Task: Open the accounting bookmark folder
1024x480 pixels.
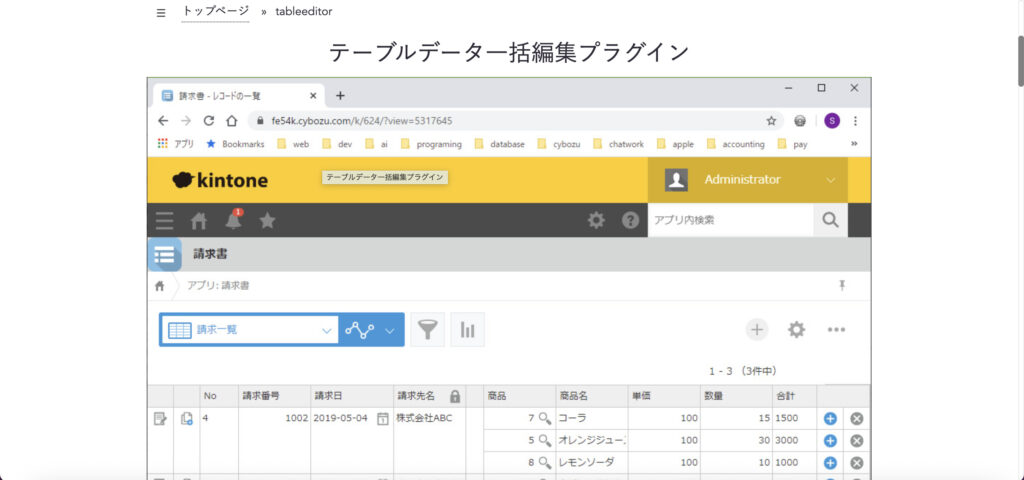Action: click(735, 144)
